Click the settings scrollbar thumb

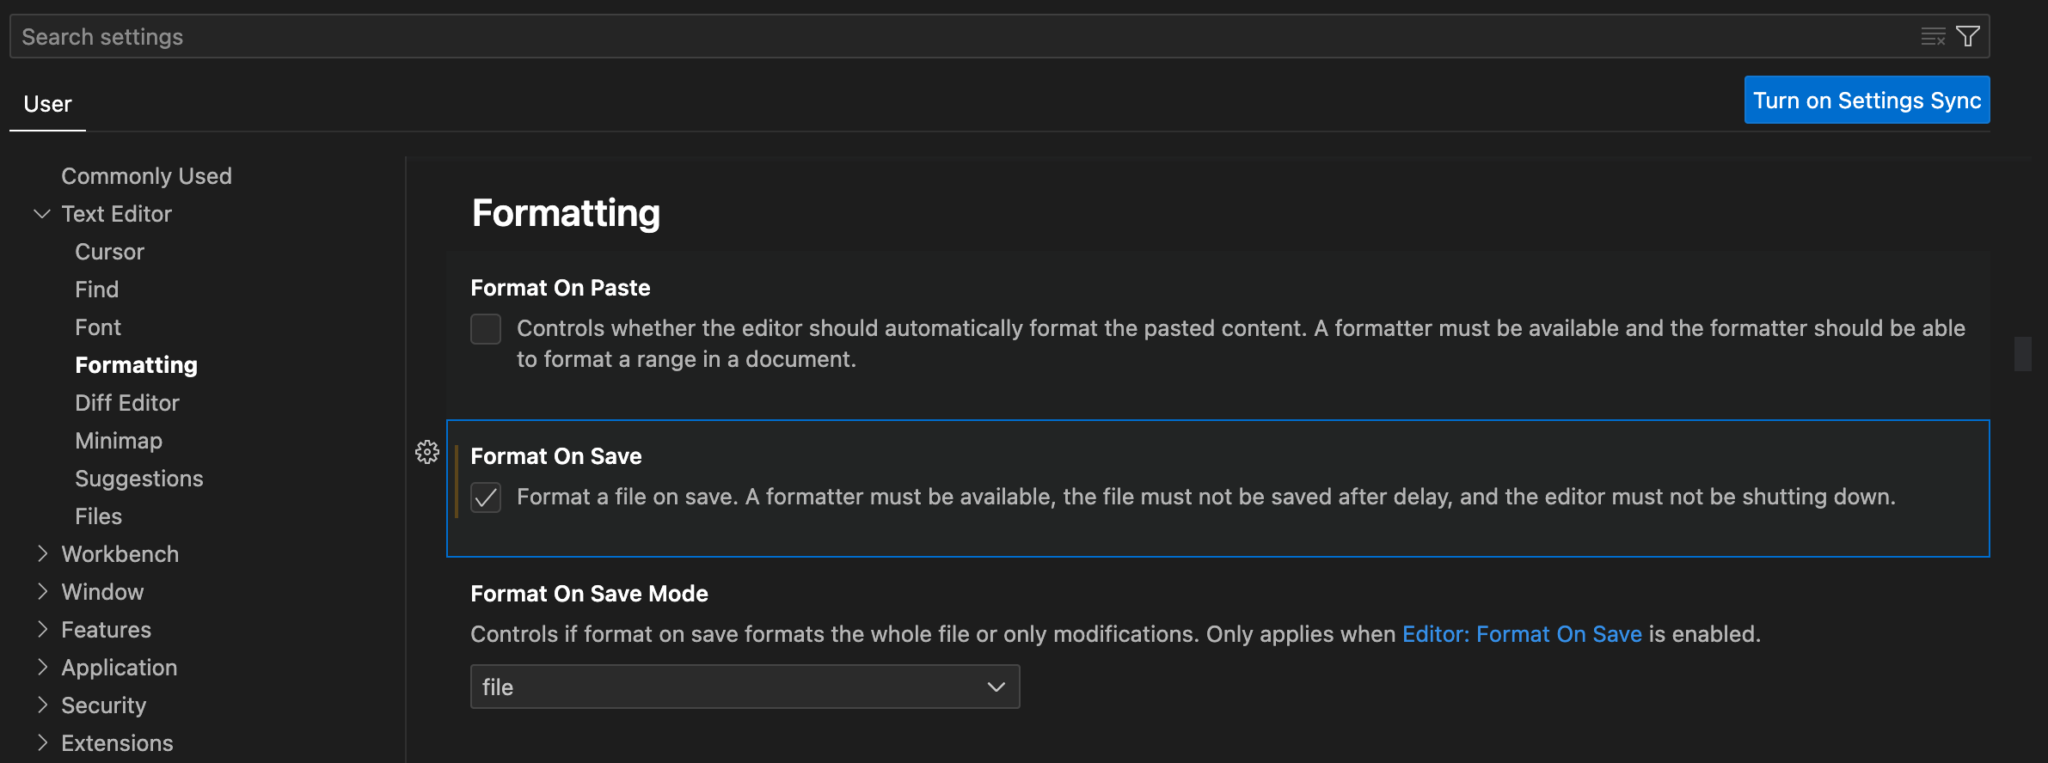tap(2022, 354)
